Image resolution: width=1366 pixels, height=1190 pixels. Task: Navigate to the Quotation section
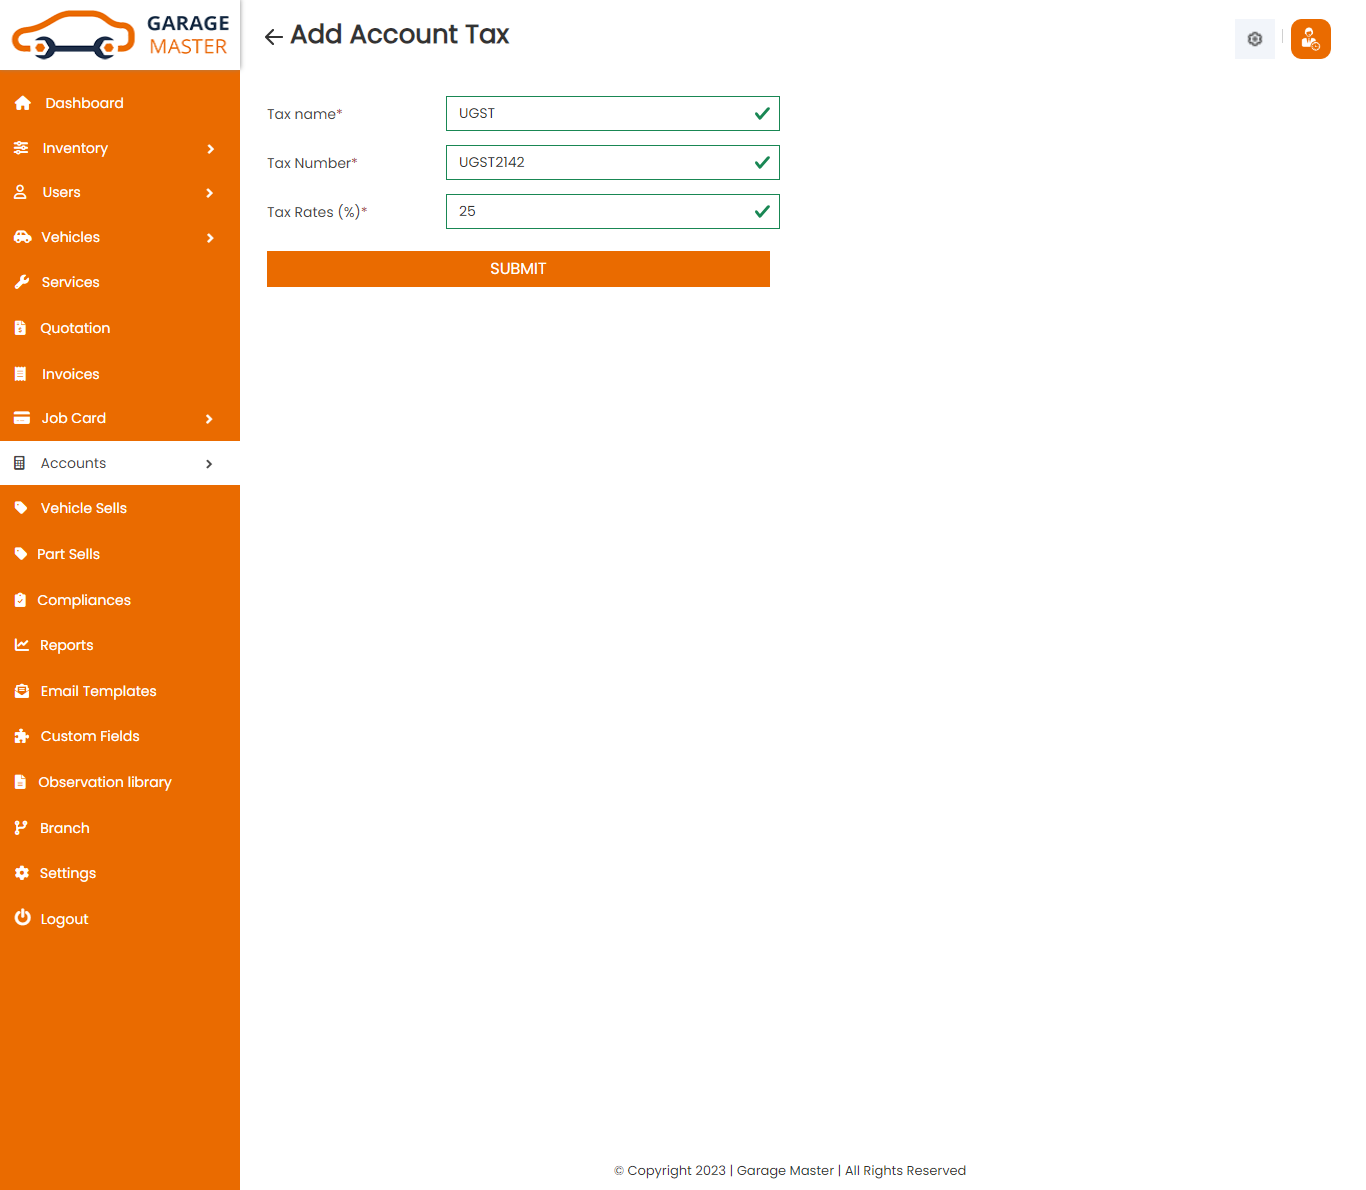(x=75, y=328)
